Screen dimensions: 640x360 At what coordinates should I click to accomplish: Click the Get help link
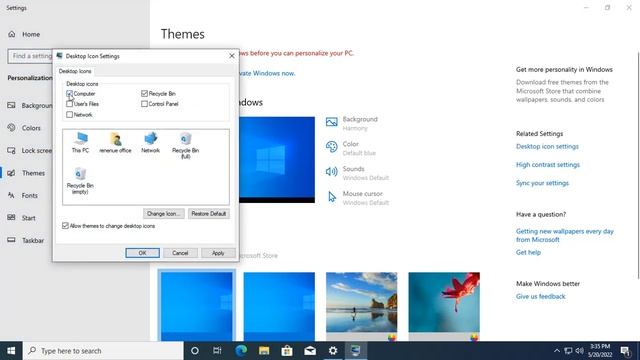(528, 253)
